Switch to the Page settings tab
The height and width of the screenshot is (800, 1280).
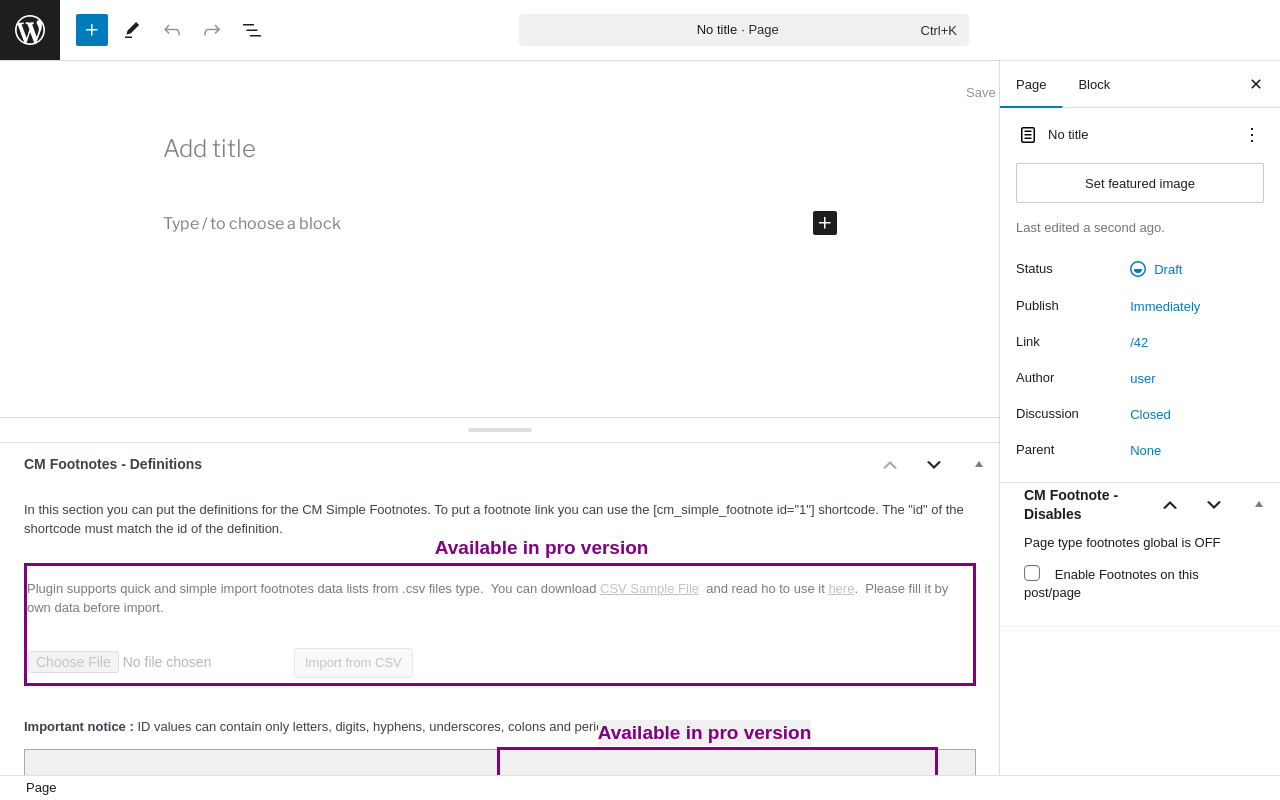pyautogui.click(x=1031, y=84)
